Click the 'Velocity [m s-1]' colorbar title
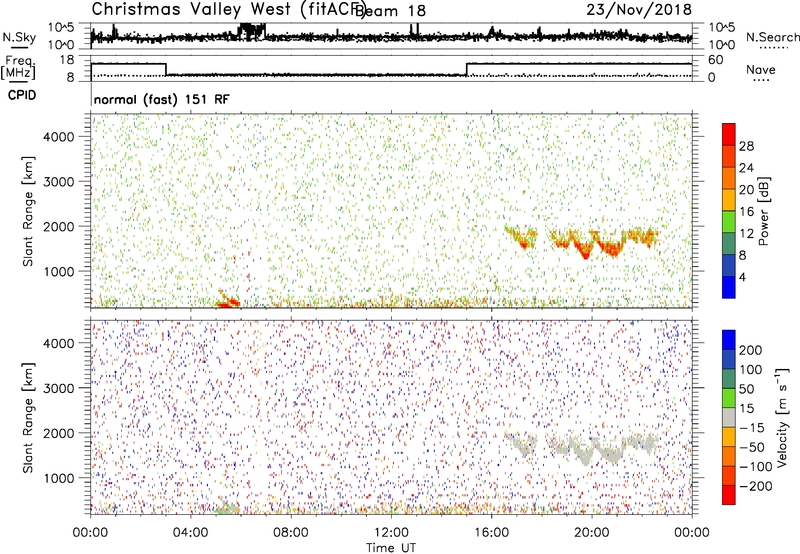The width and height of the screenshot is (800, 554). (781, 417)
